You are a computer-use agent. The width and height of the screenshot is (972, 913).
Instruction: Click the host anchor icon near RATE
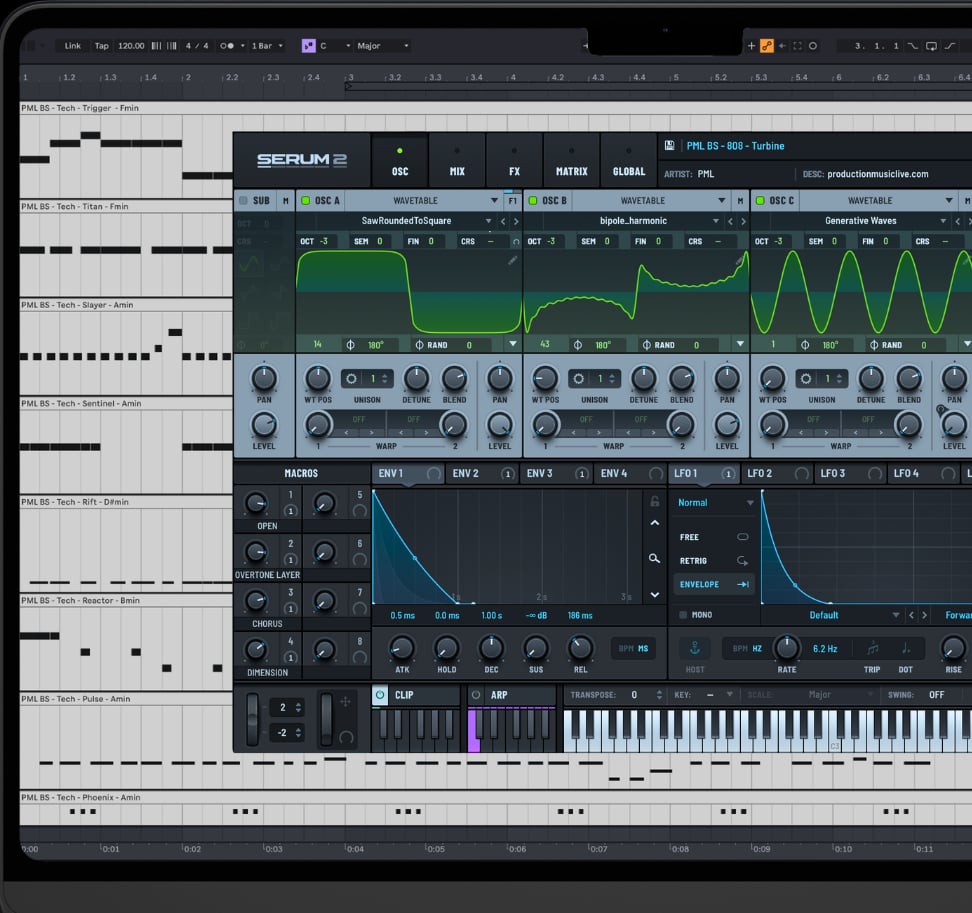pyautogui.click(x=694, y=649)
